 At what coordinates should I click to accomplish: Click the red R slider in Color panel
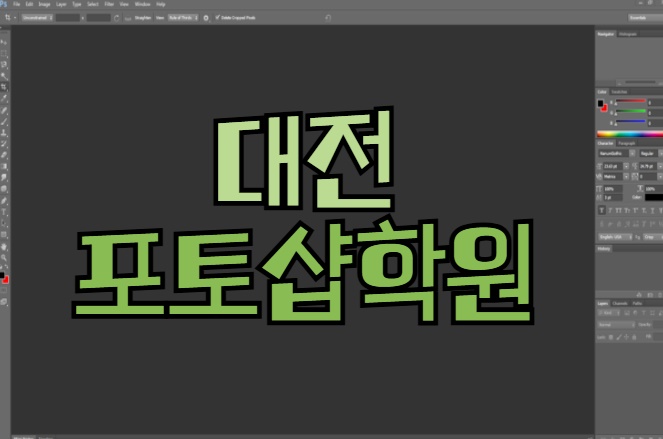pyautogui.click(x=630, y=102)
